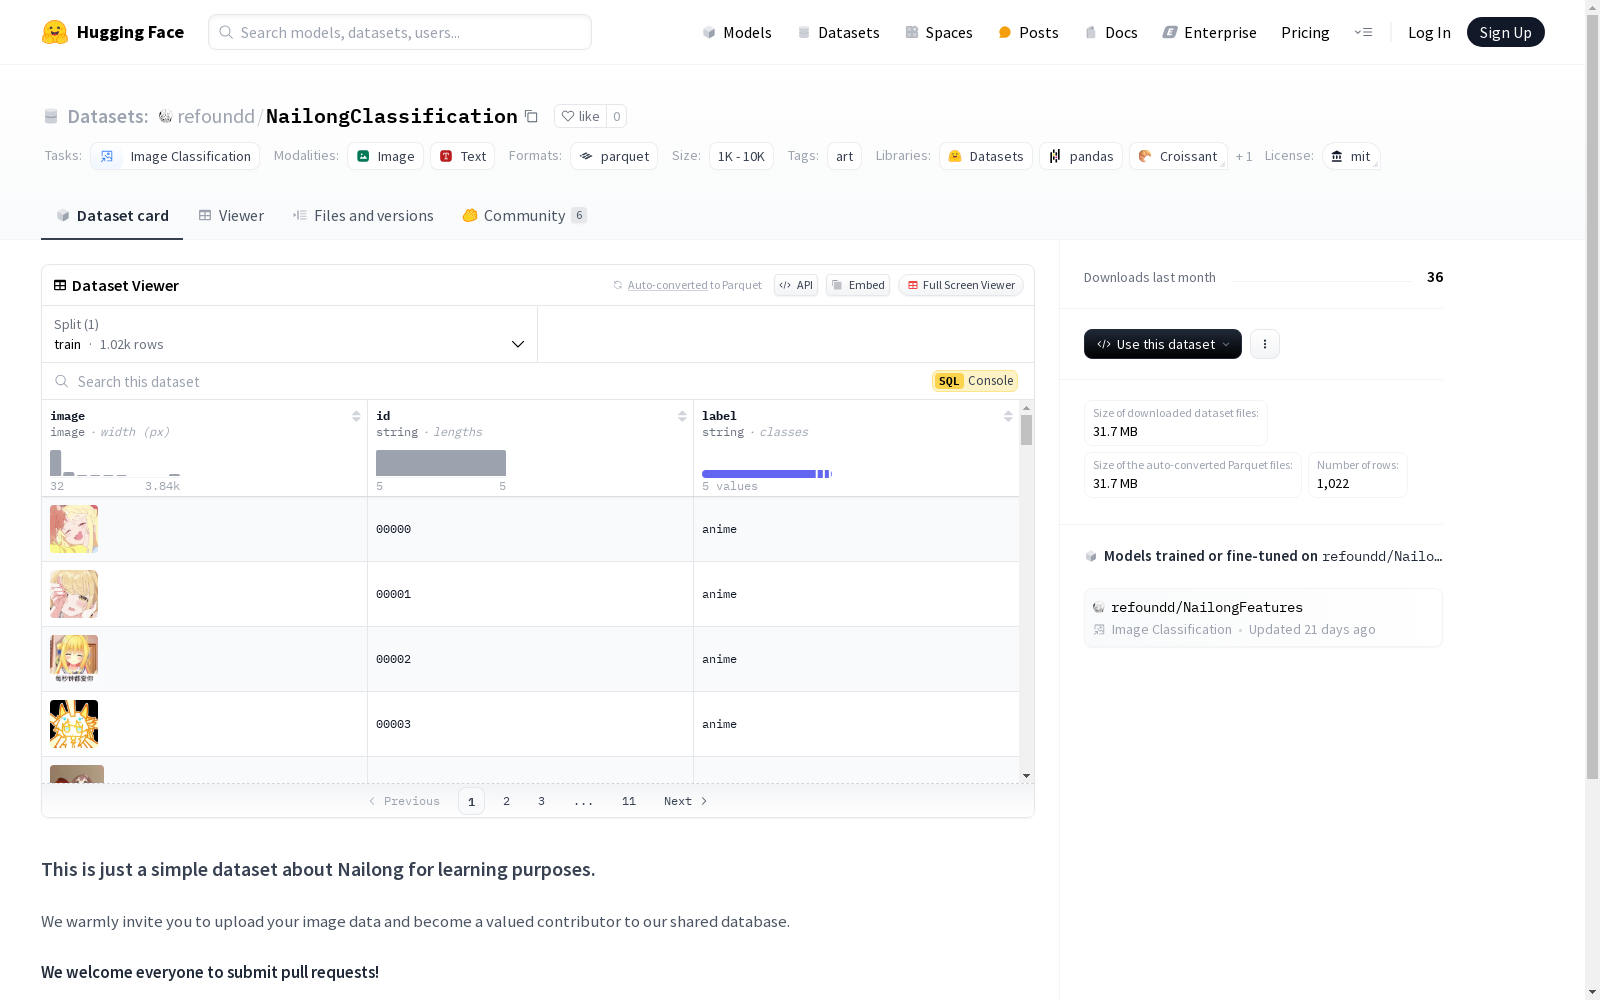Open the Use this dataset dropdown
The image size is (1600, 1000).
[1163, 344]
